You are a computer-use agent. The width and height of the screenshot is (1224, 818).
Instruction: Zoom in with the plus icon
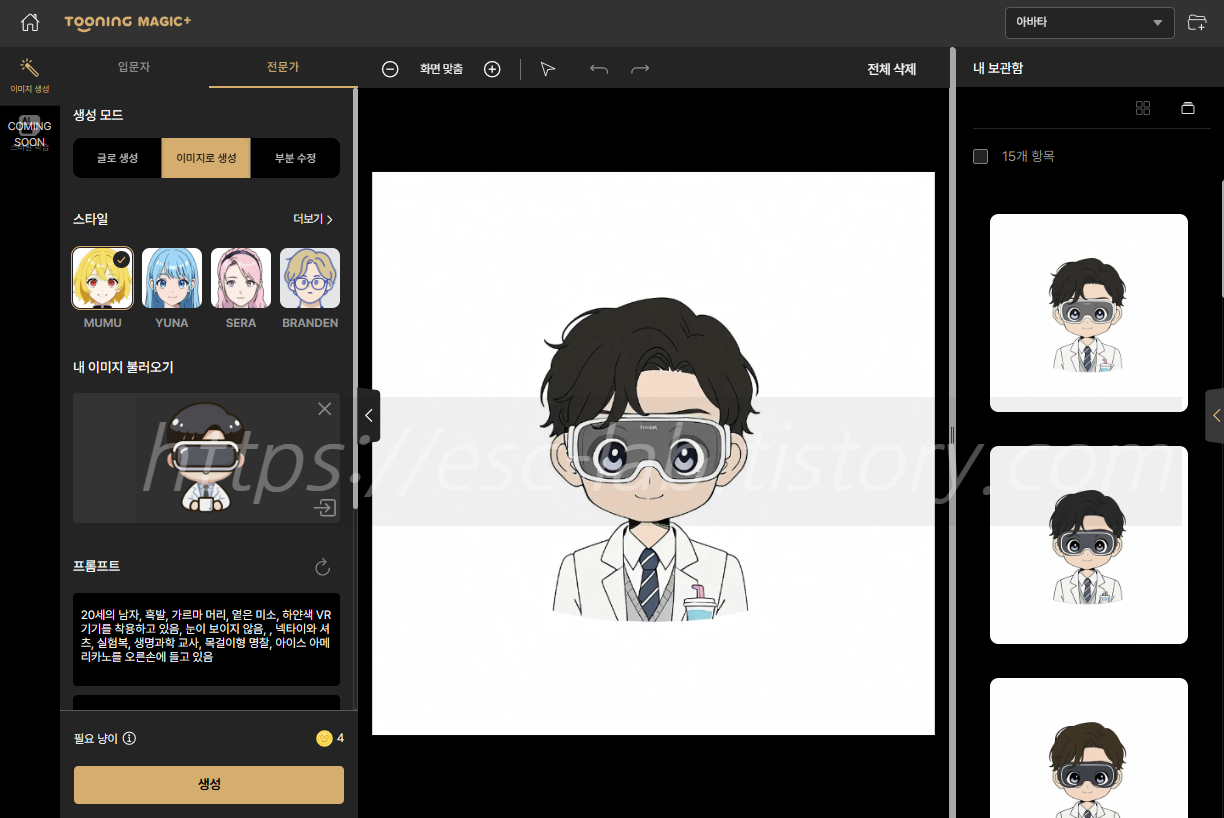point(492,69)
